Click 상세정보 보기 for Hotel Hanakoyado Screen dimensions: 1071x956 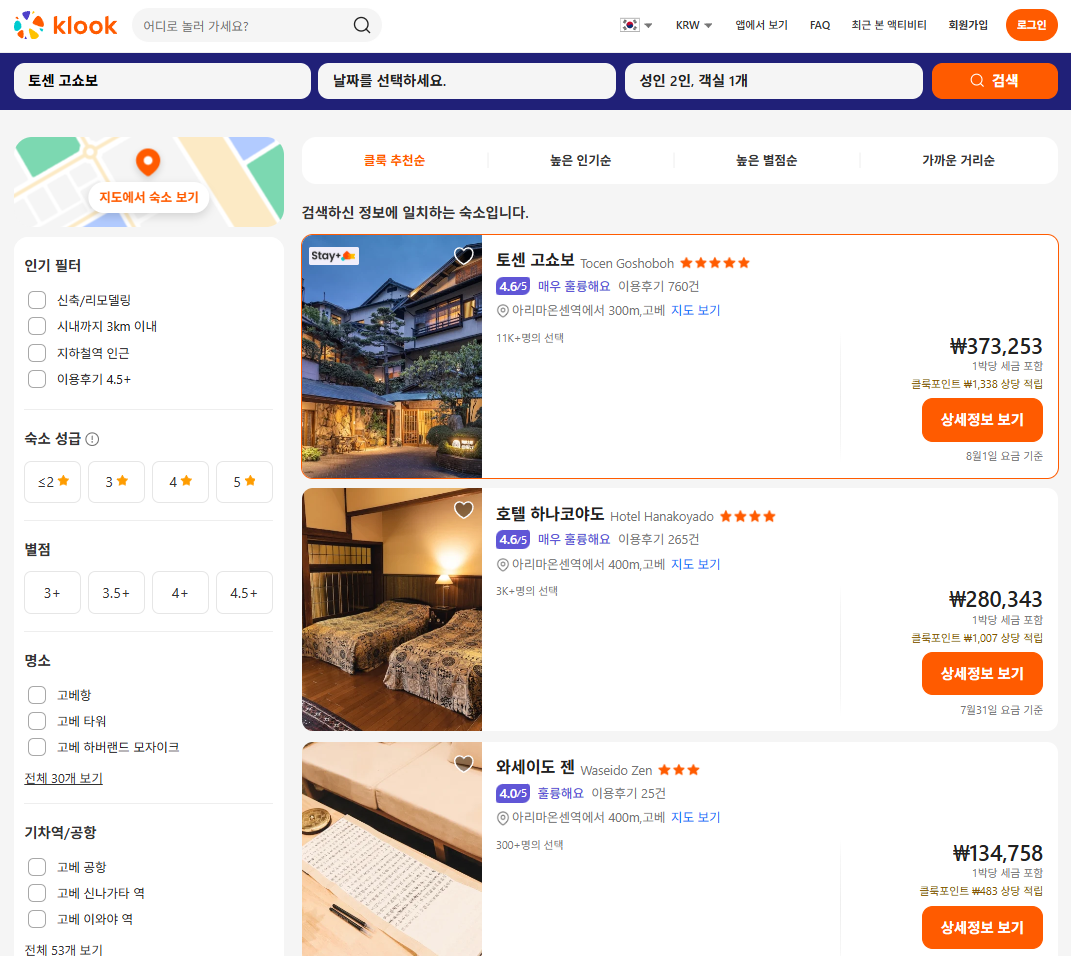coord(982,674)
